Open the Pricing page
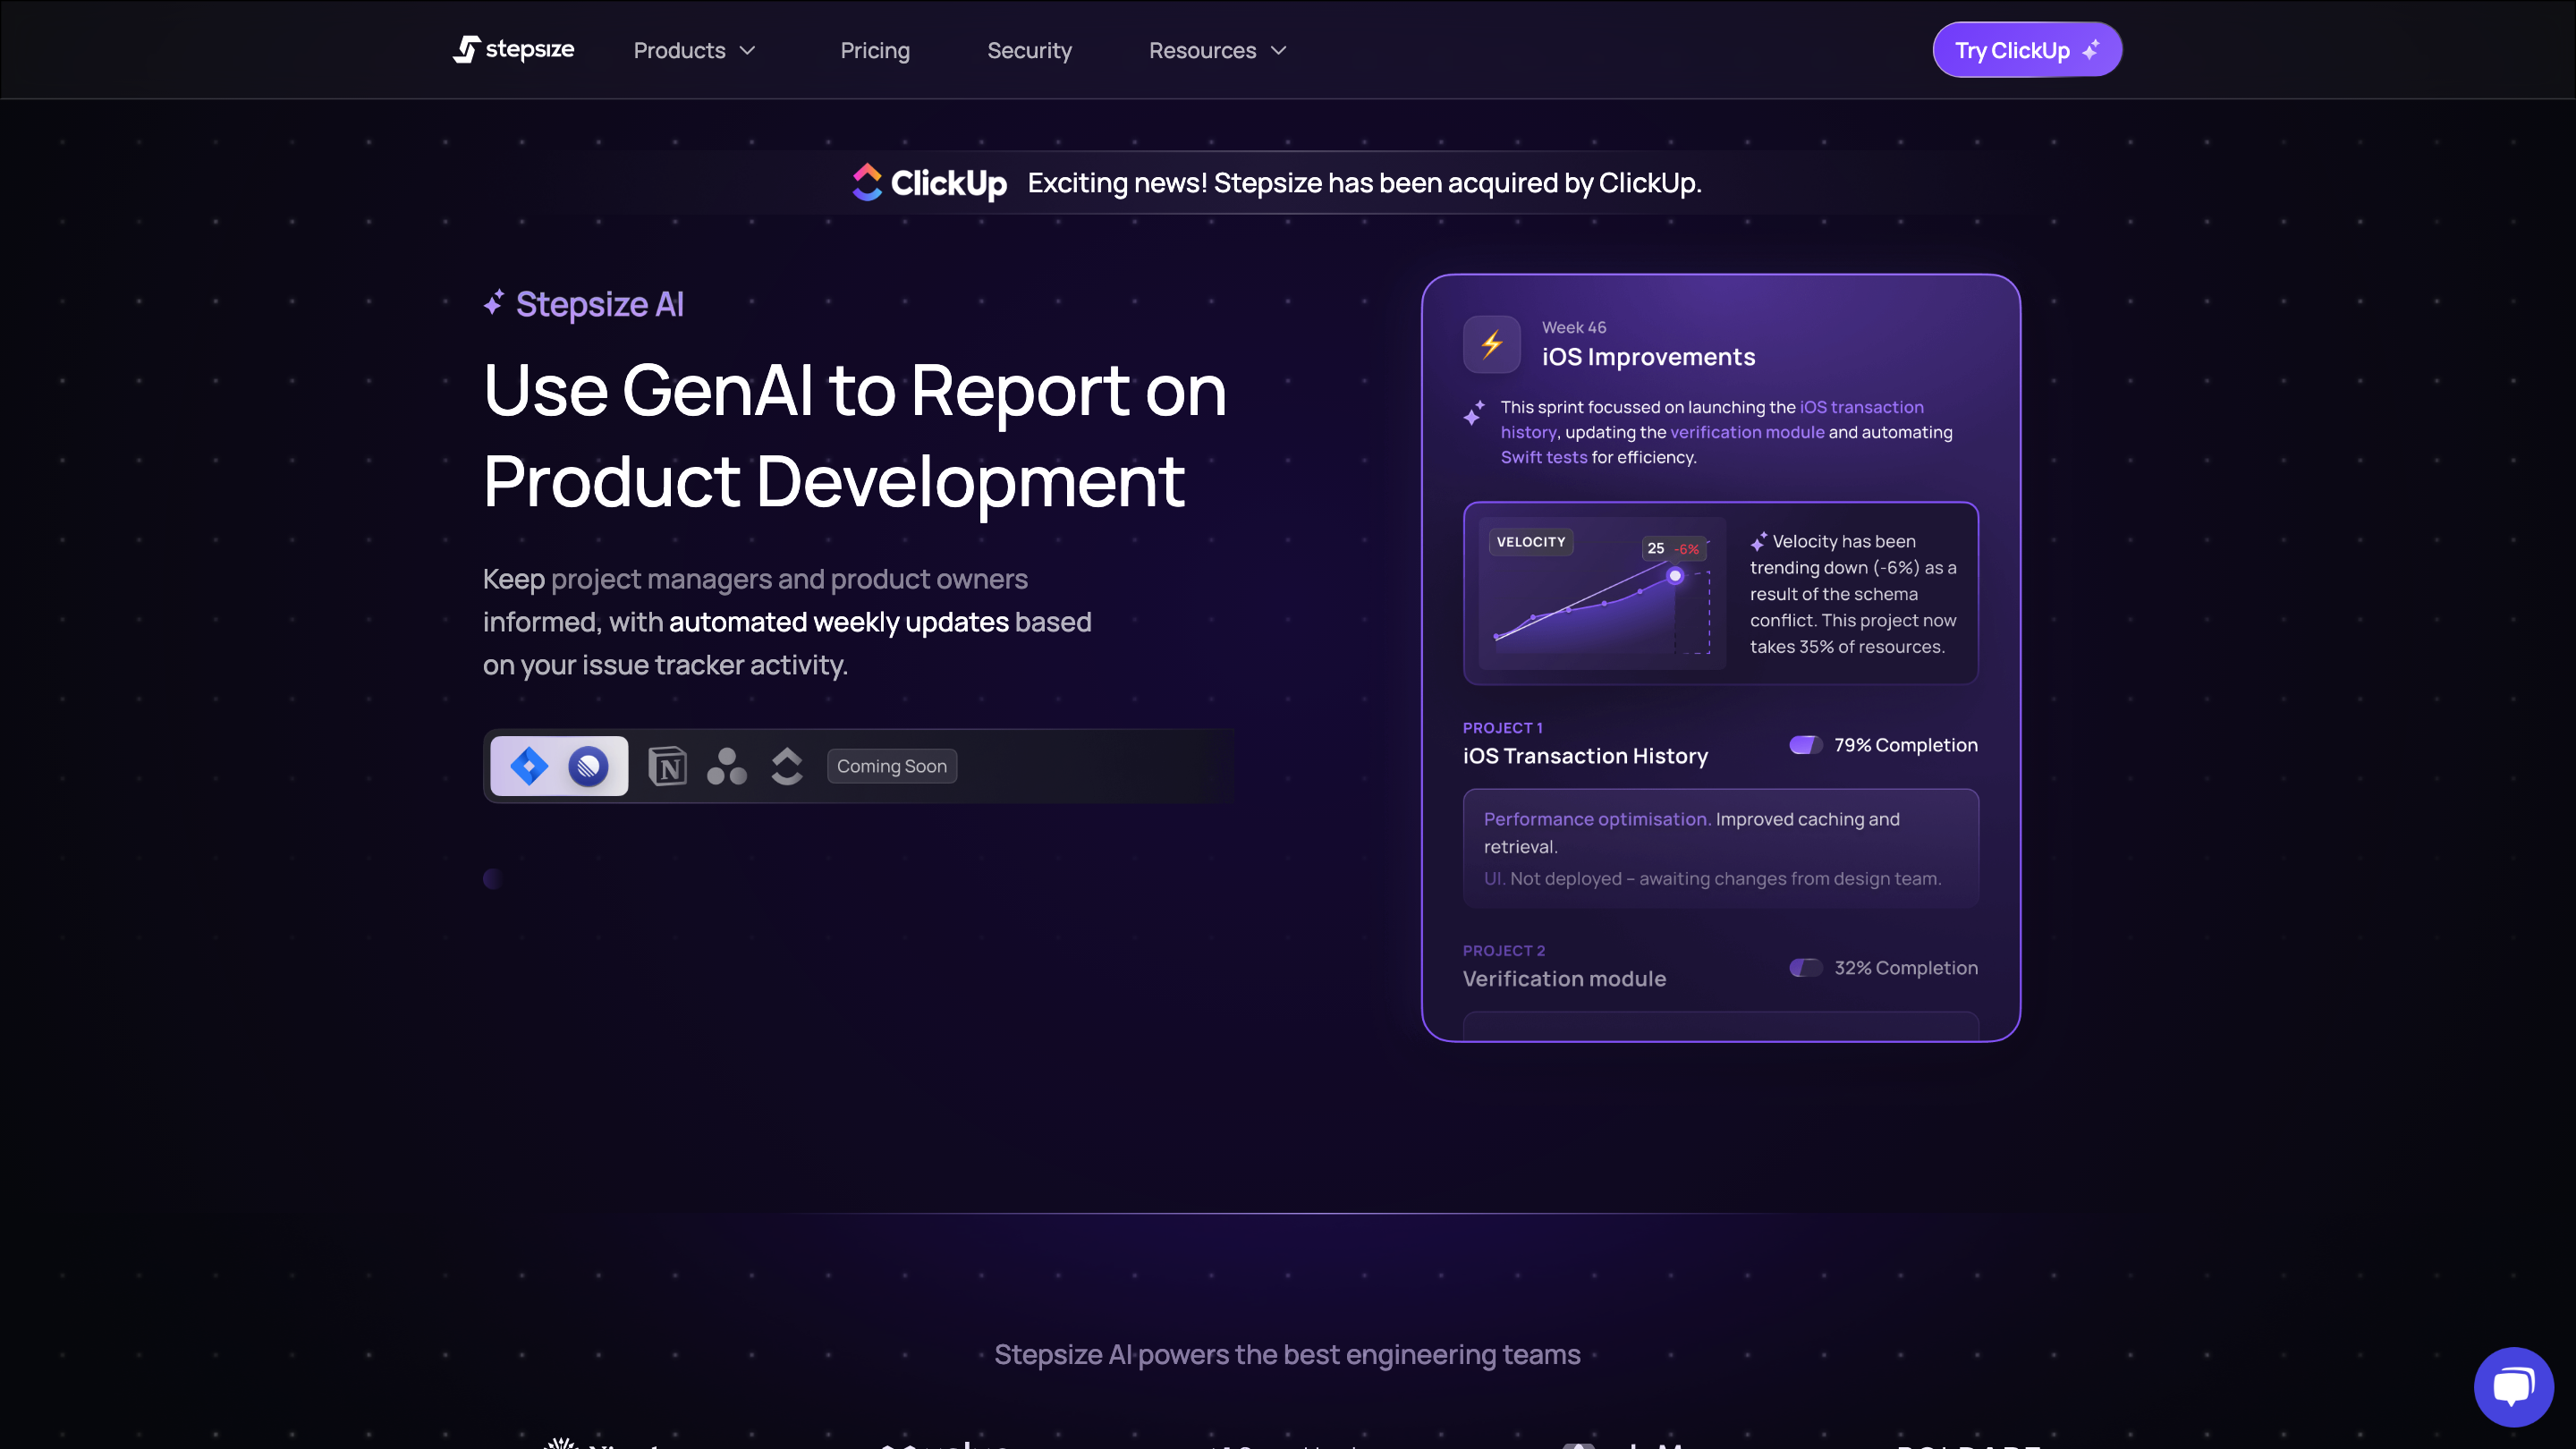This screenshot has height=1449, width=2576. tap(875, 50)
